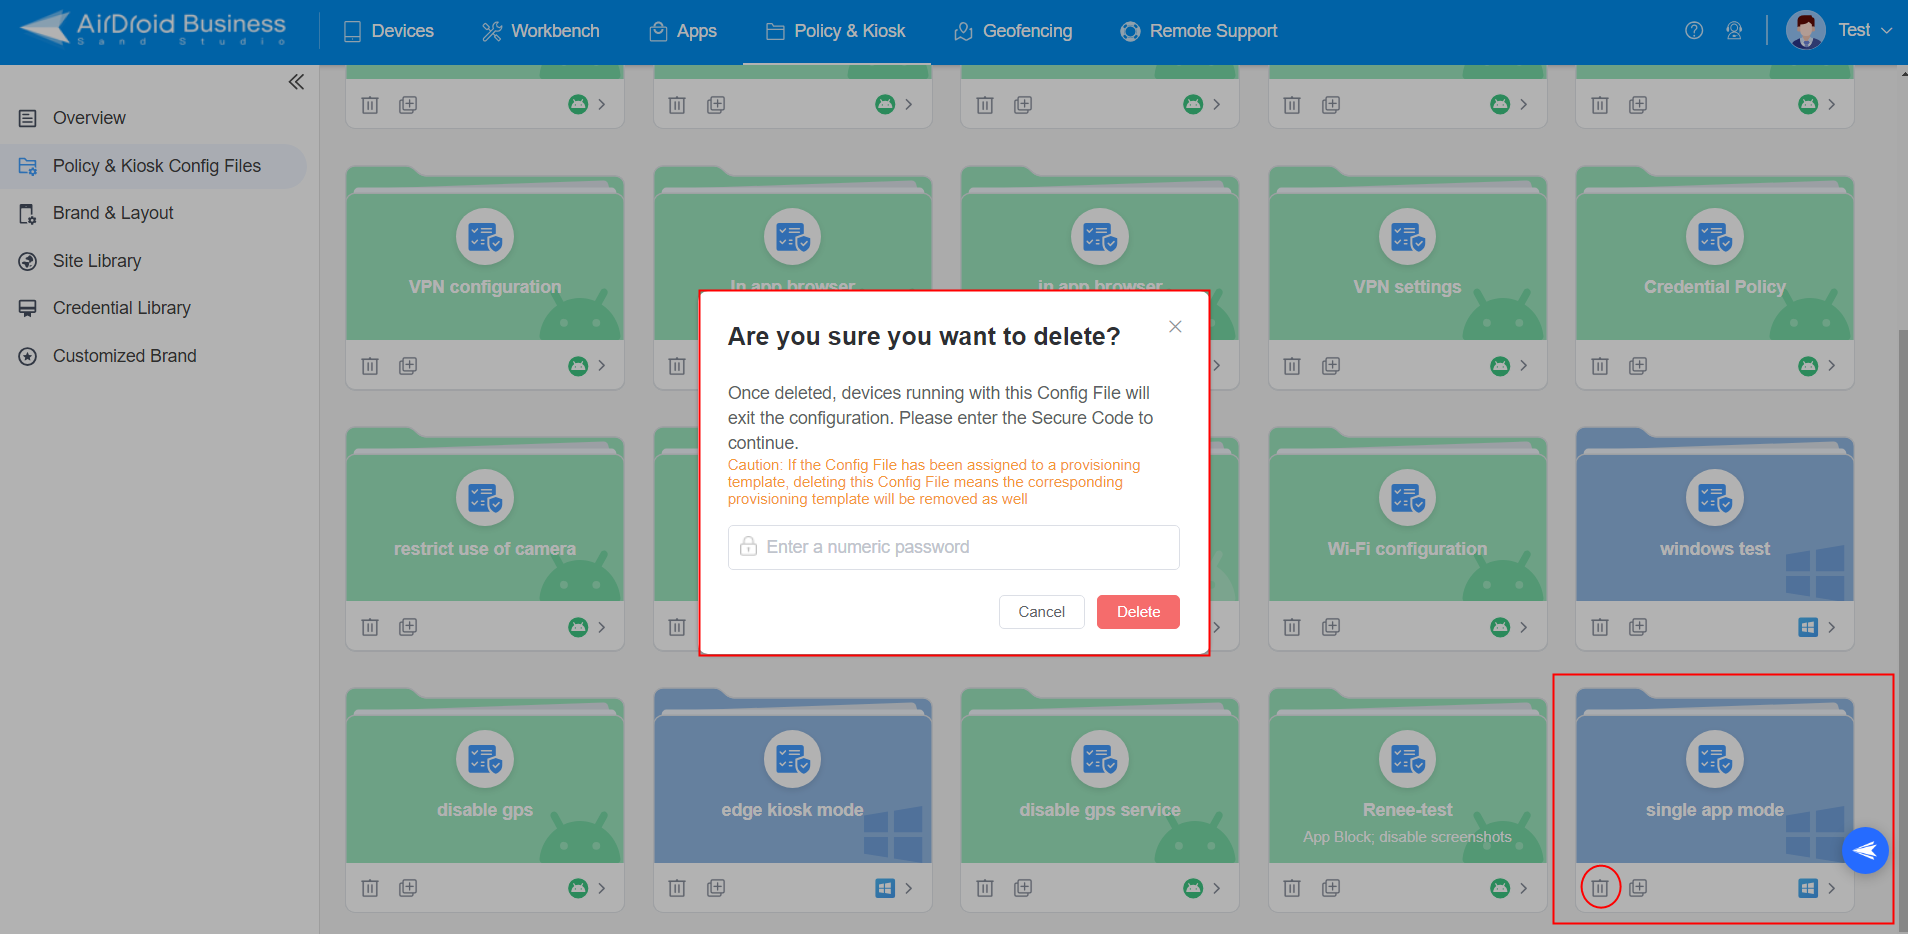
Task: Collapse the left sidebar with double-chevron
Action: pyautogui.click(x=295, y=81)
